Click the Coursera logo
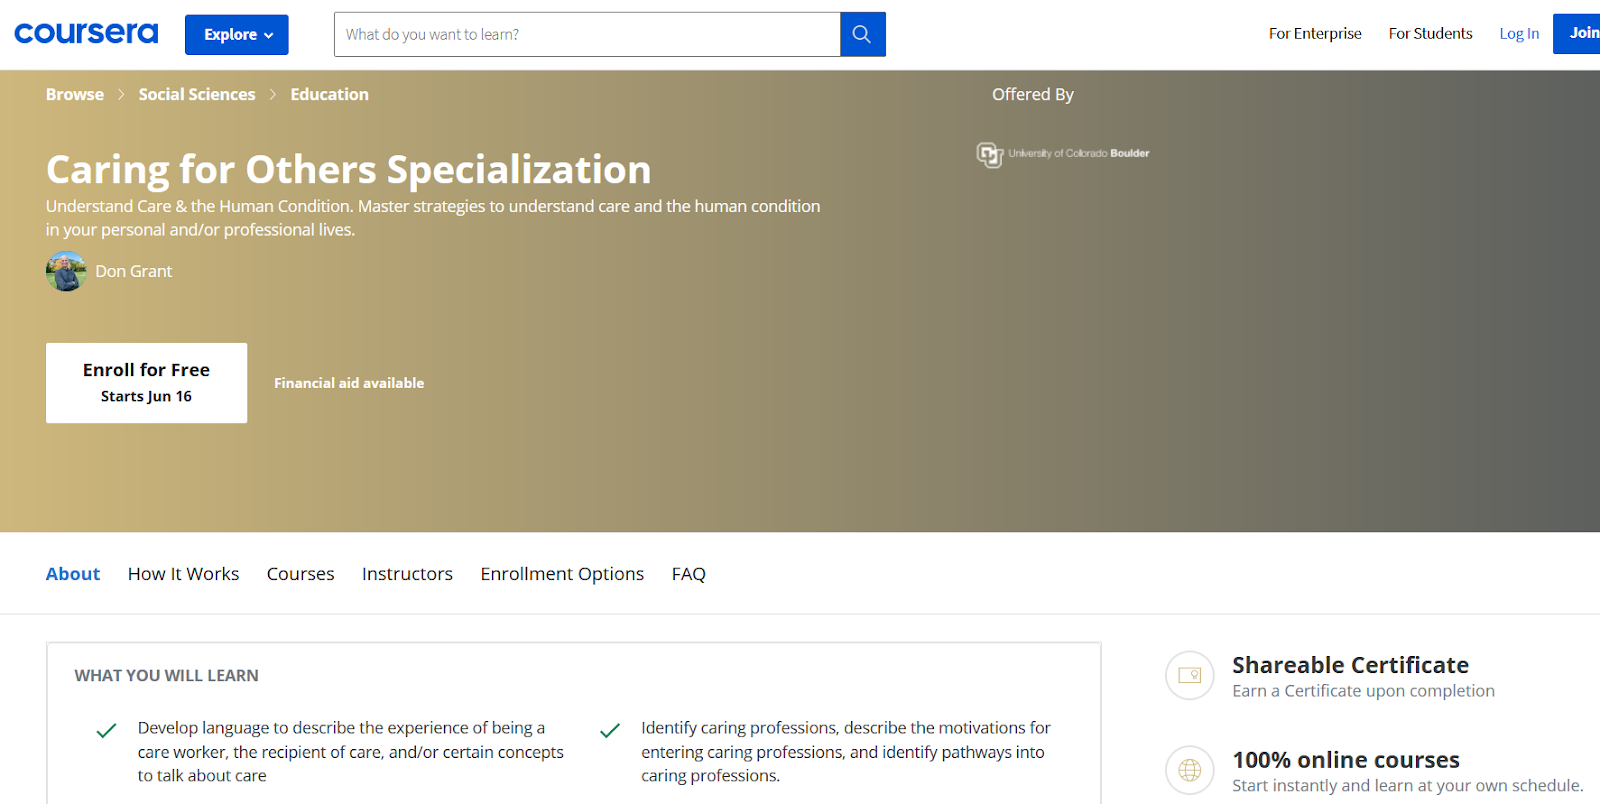 click(x=86, y=34)
